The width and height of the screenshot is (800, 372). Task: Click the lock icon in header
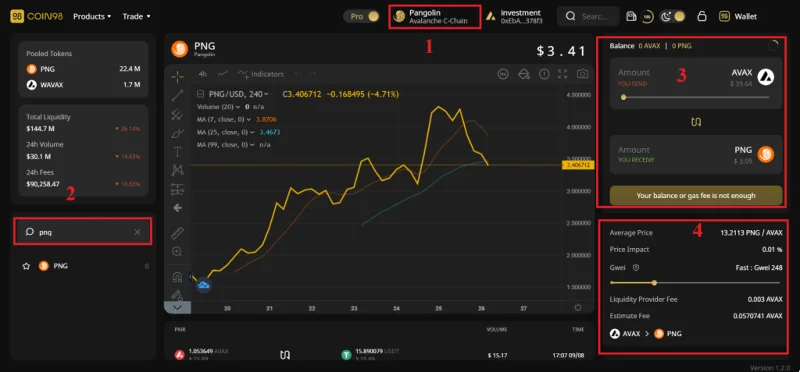click(702, 16)
